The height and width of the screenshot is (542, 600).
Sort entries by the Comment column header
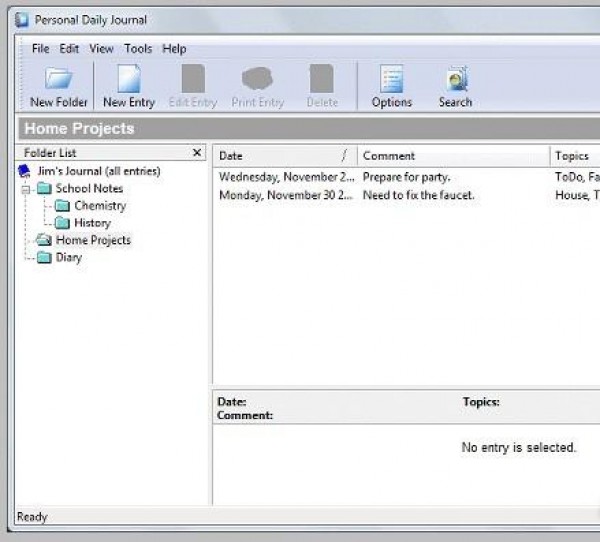(453, 156)
